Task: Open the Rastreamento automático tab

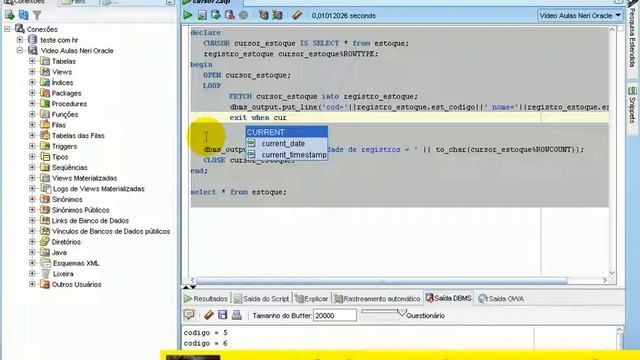Action: pyautogui.click(x=377, y=299)
